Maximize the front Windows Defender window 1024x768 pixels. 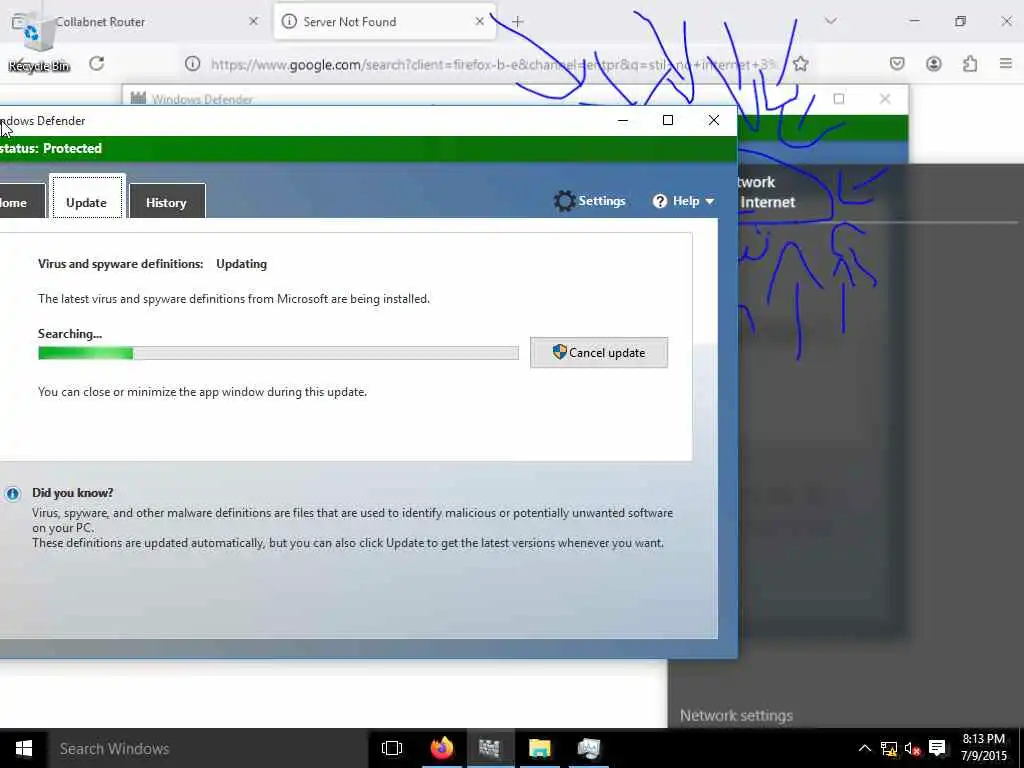(667, 120)
